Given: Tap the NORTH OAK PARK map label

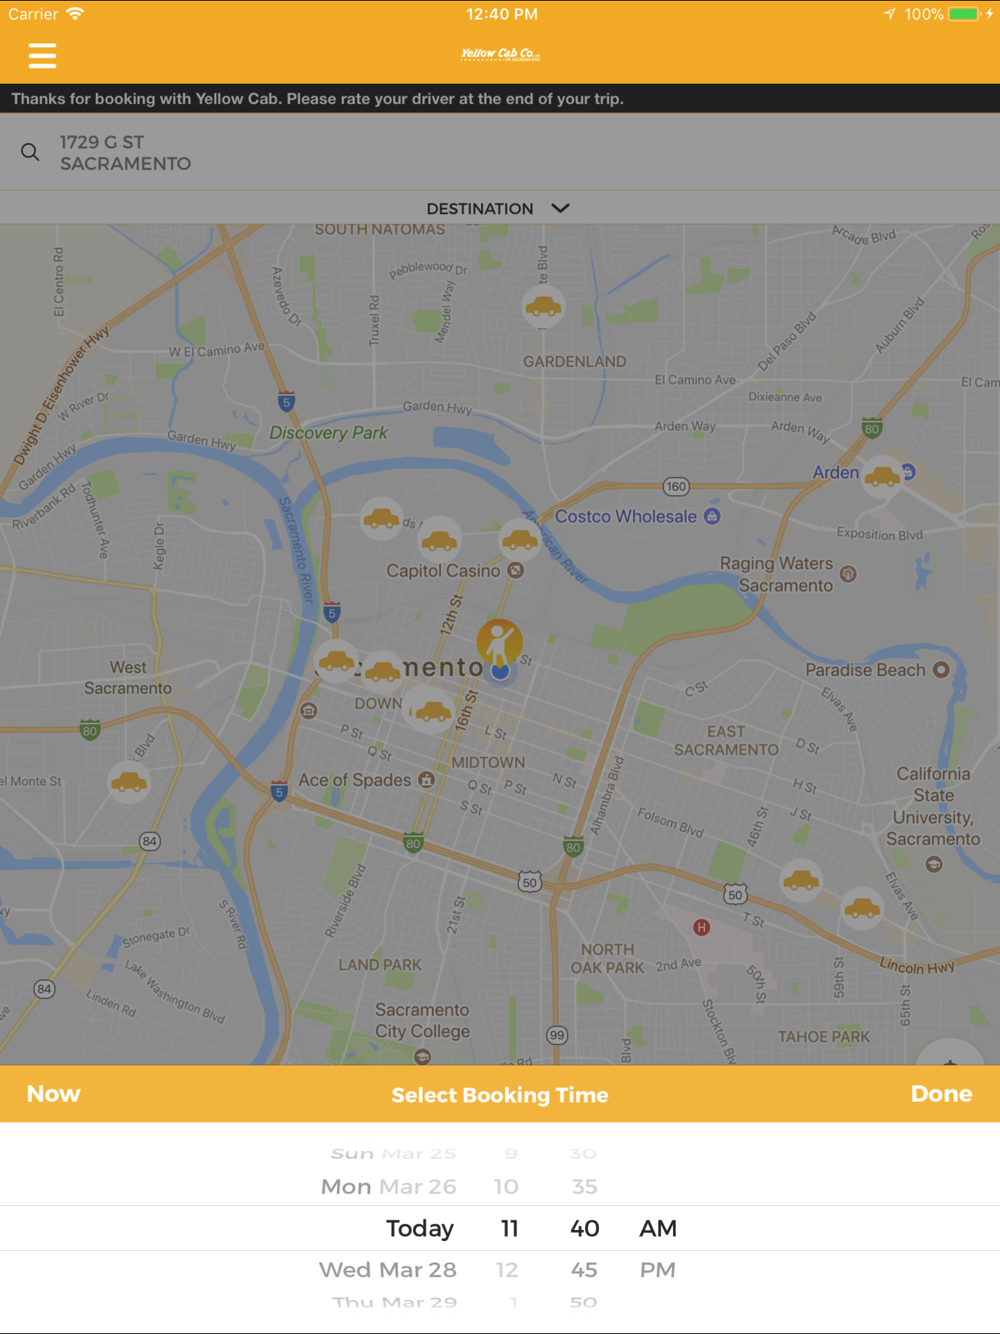Looking at the screenshot, I should 607,958.
